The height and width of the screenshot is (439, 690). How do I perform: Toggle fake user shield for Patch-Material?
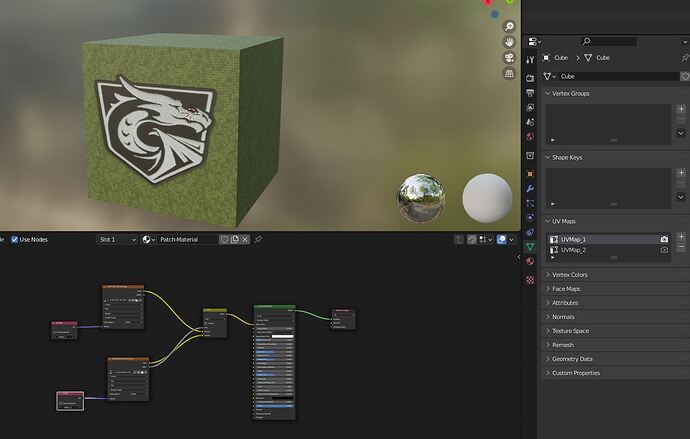[224, 239]
